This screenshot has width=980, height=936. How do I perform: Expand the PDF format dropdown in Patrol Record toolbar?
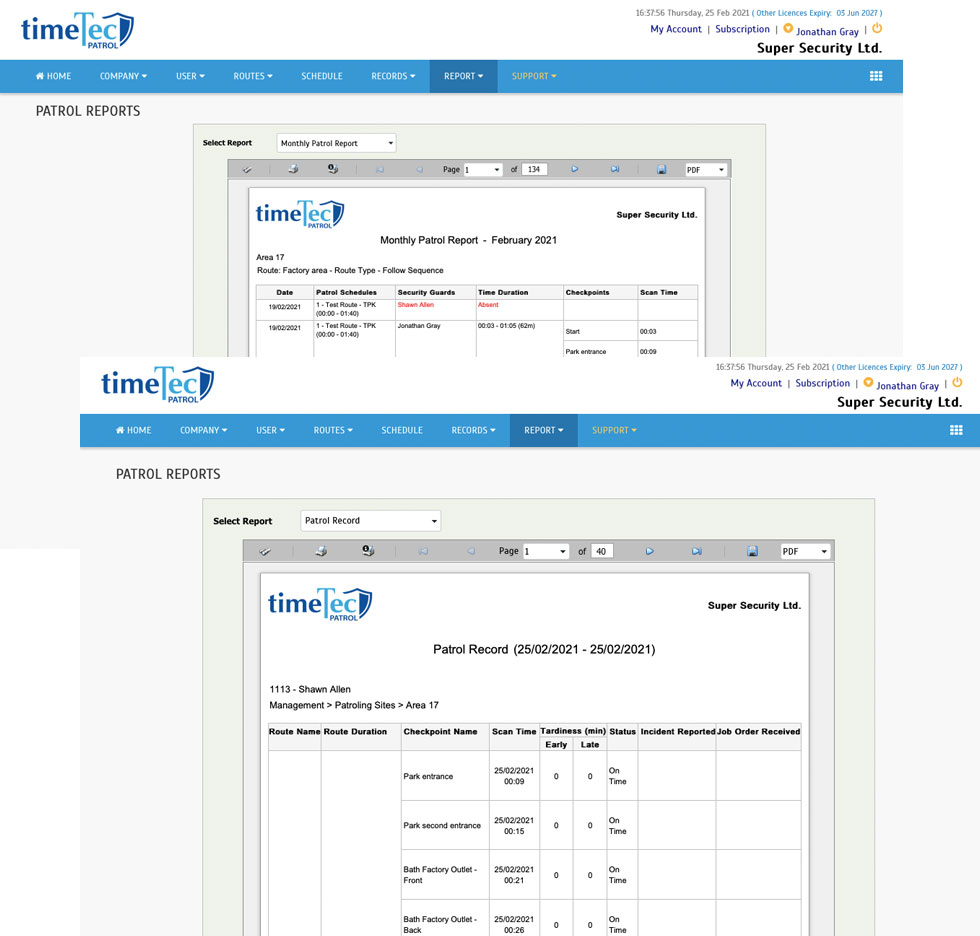pyautogui.click(x=805, y=551)
